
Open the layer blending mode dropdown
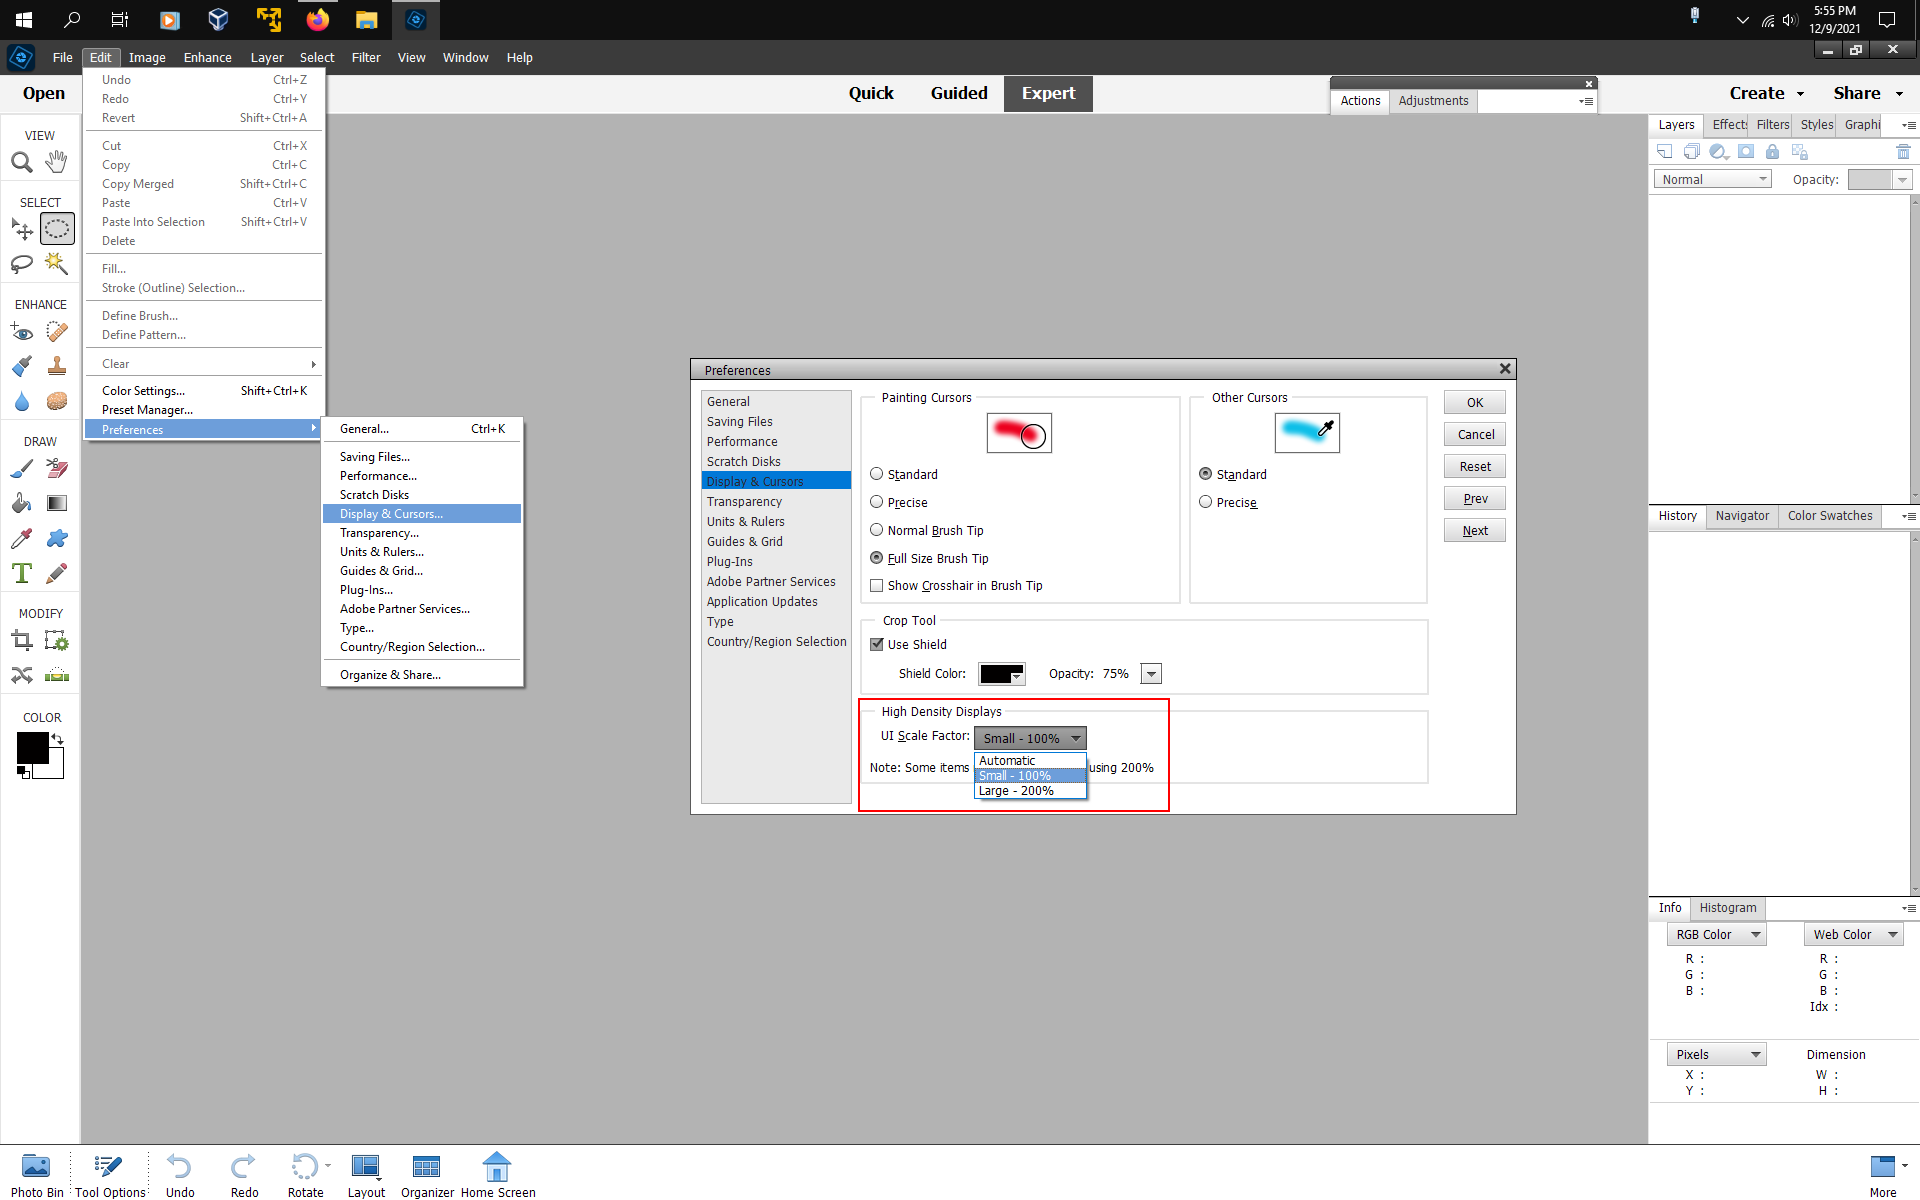[1712, 179]
